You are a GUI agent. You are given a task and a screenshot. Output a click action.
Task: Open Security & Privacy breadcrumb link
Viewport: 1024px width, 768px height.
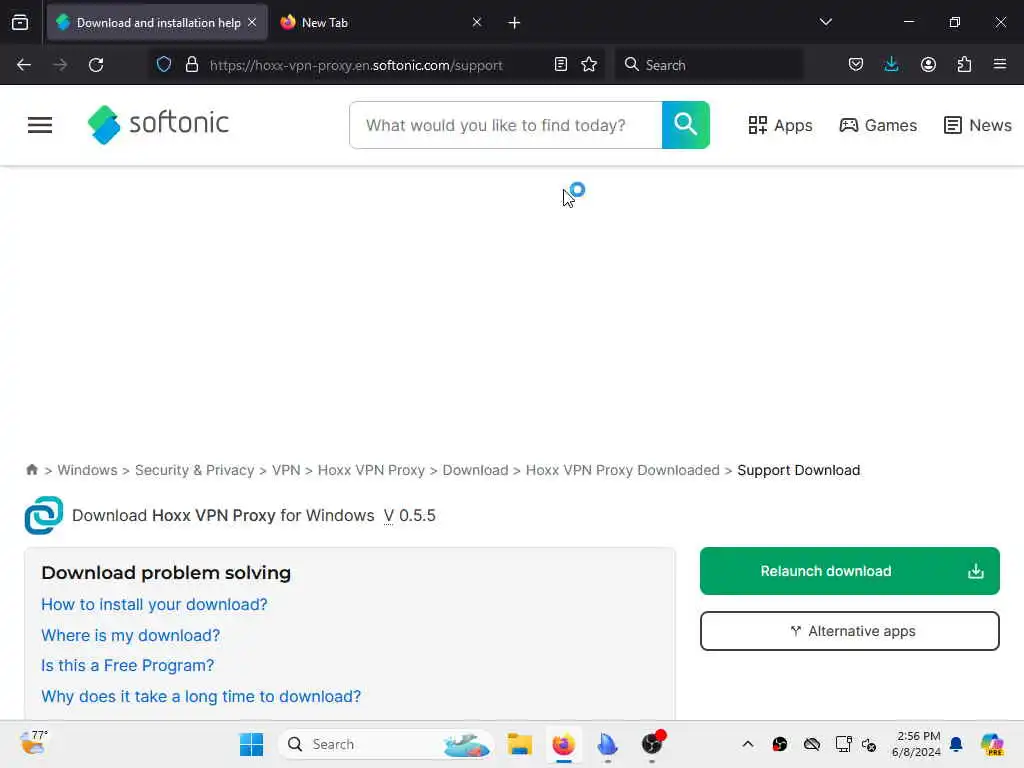pyautogui.click(x=195, y=470)
